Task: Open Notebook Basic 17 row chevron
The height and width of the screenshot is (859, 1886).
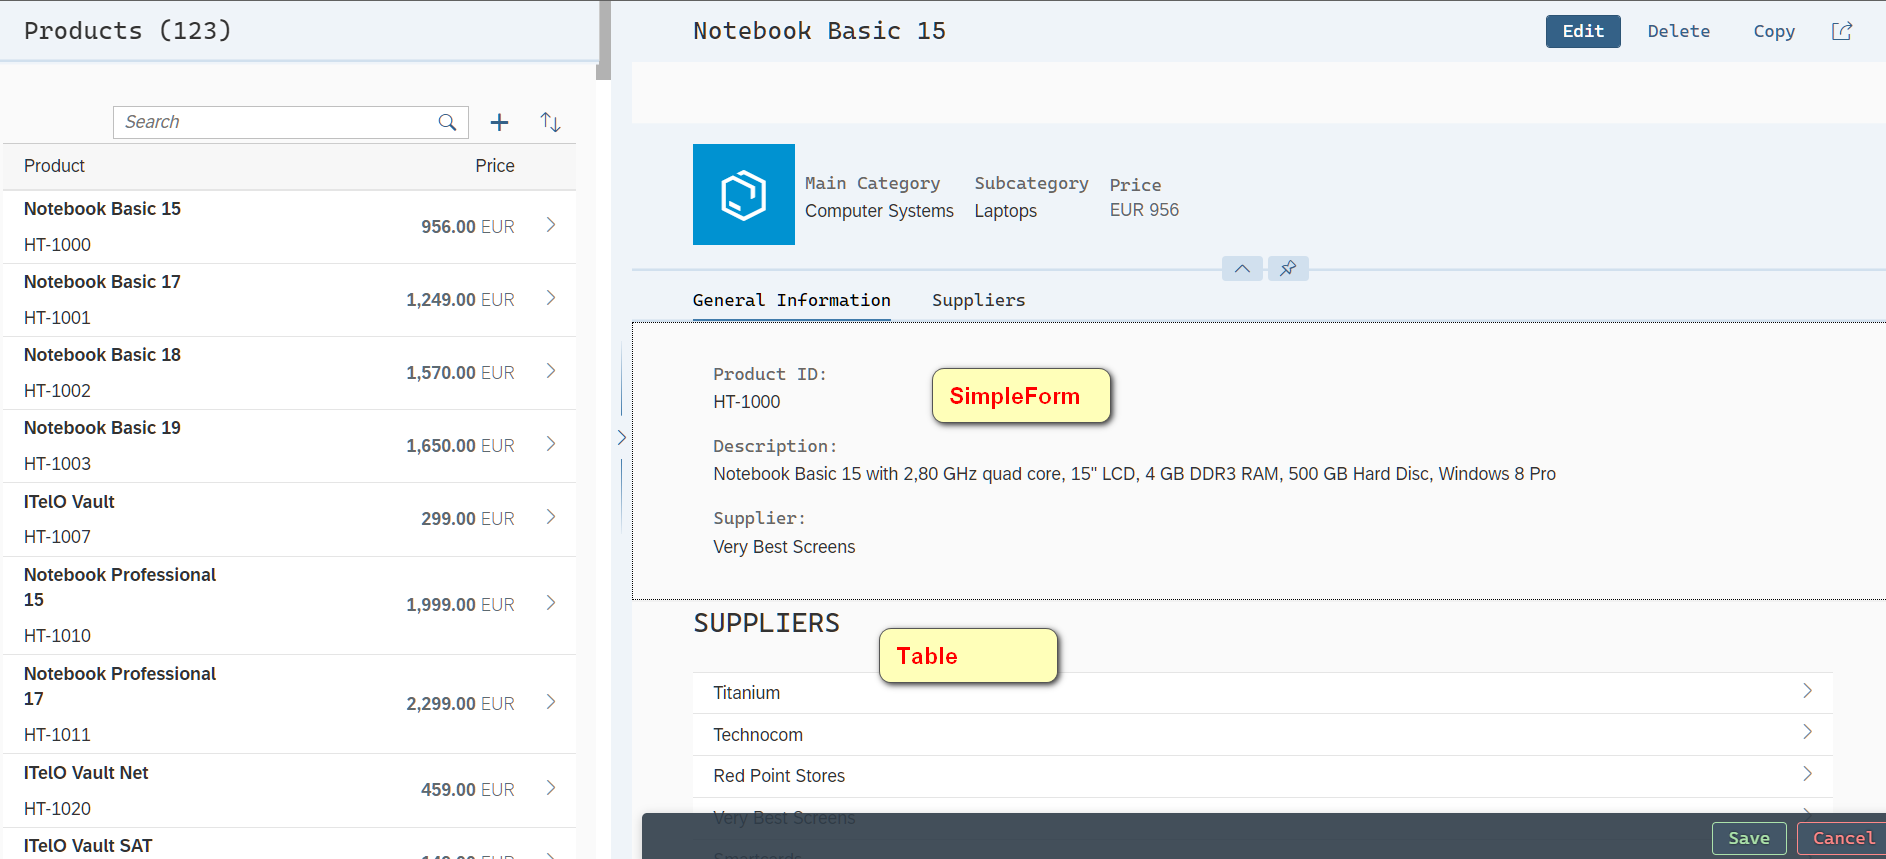Action: [551, 298]
